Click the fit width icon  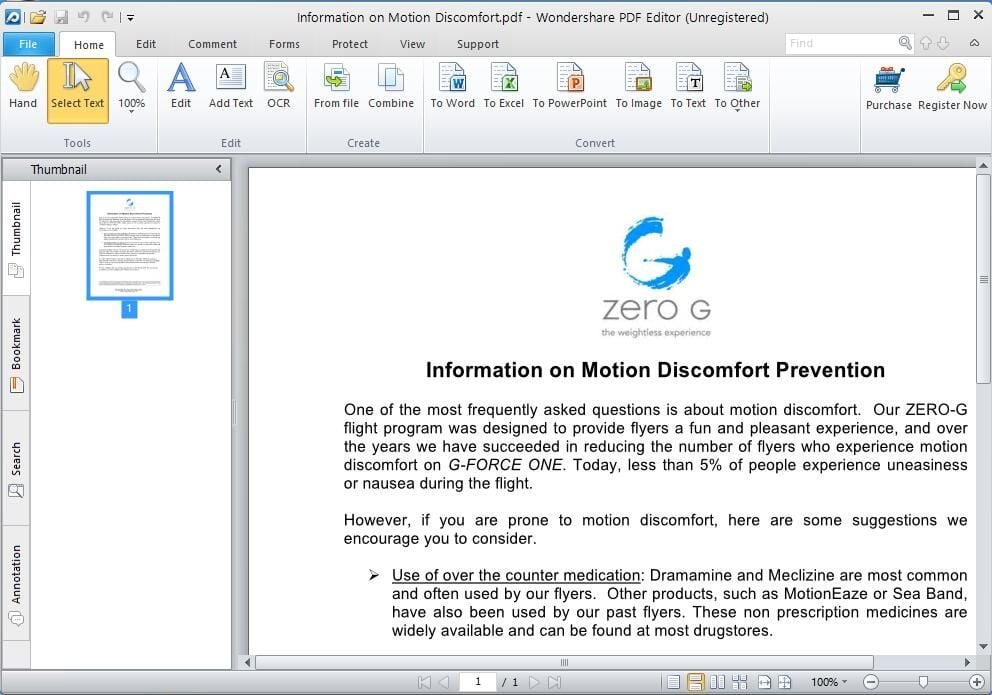click(764, 682)
